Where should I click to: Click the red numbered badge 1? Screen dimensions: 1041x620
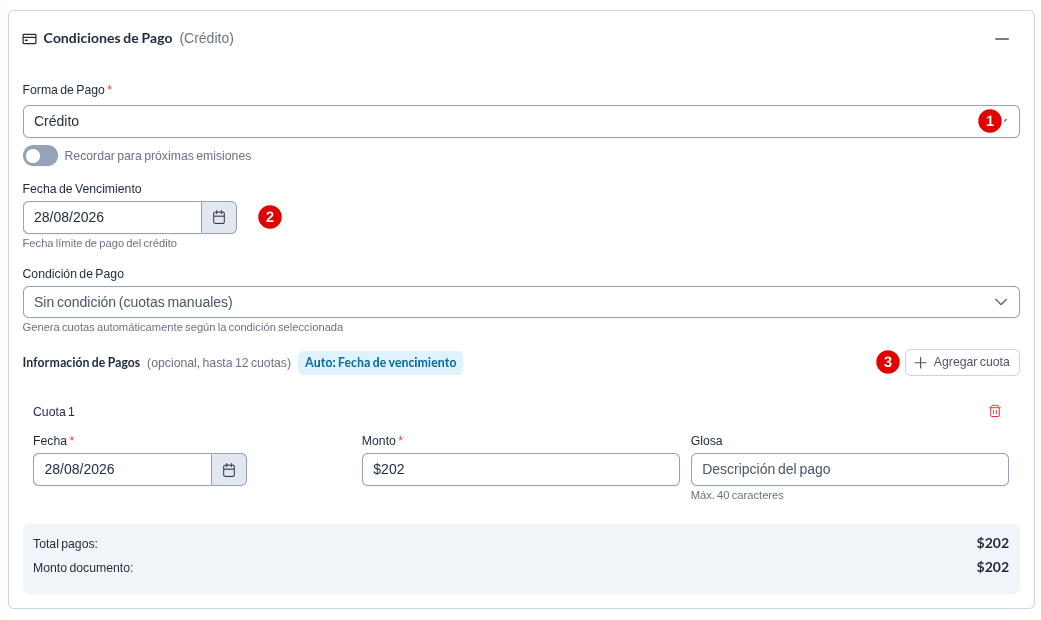click(990, 121)
